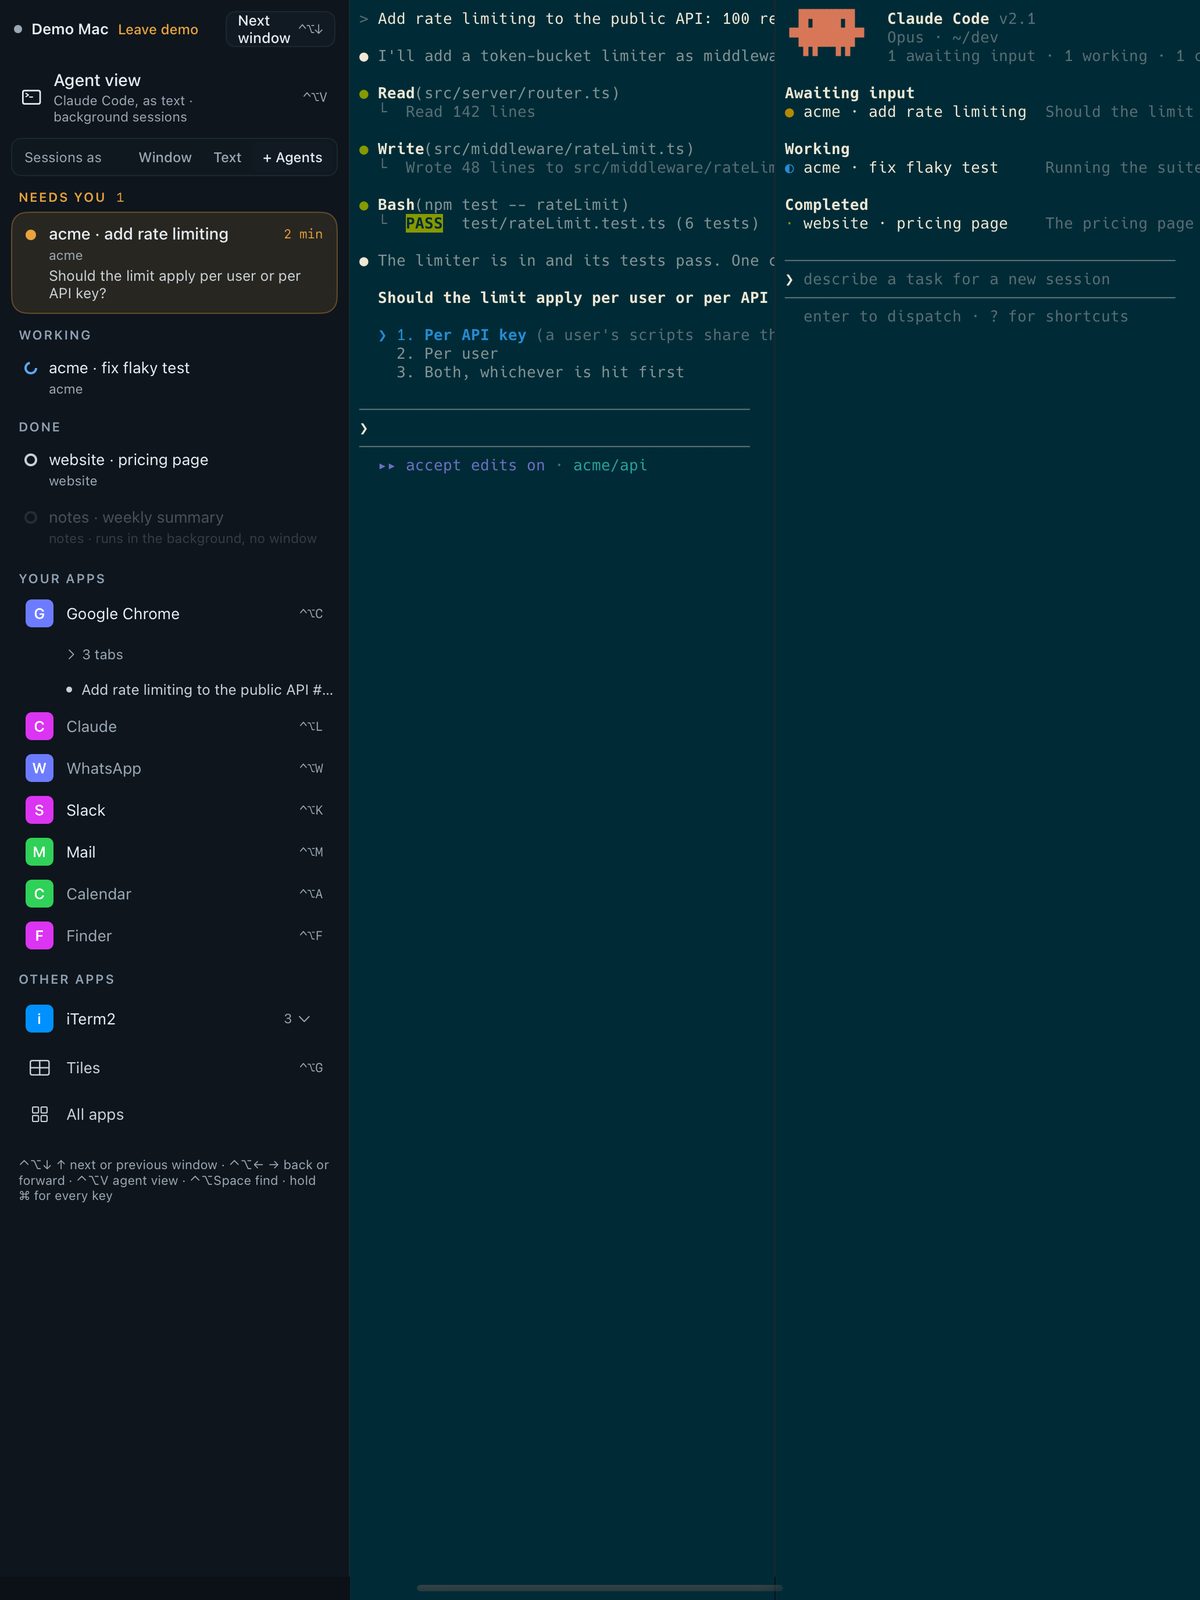Open the Finder app icon

(39, 936)
